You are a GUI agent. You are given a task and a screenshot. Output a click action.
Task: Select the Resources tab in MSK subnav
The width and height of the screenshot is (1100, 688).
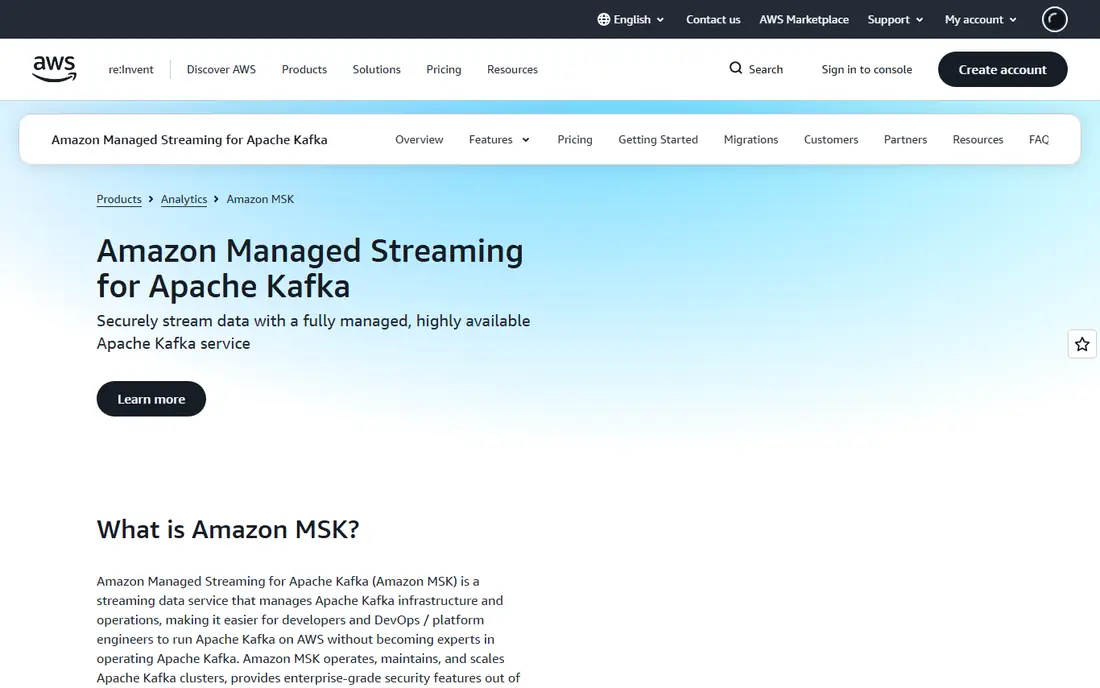978,140
